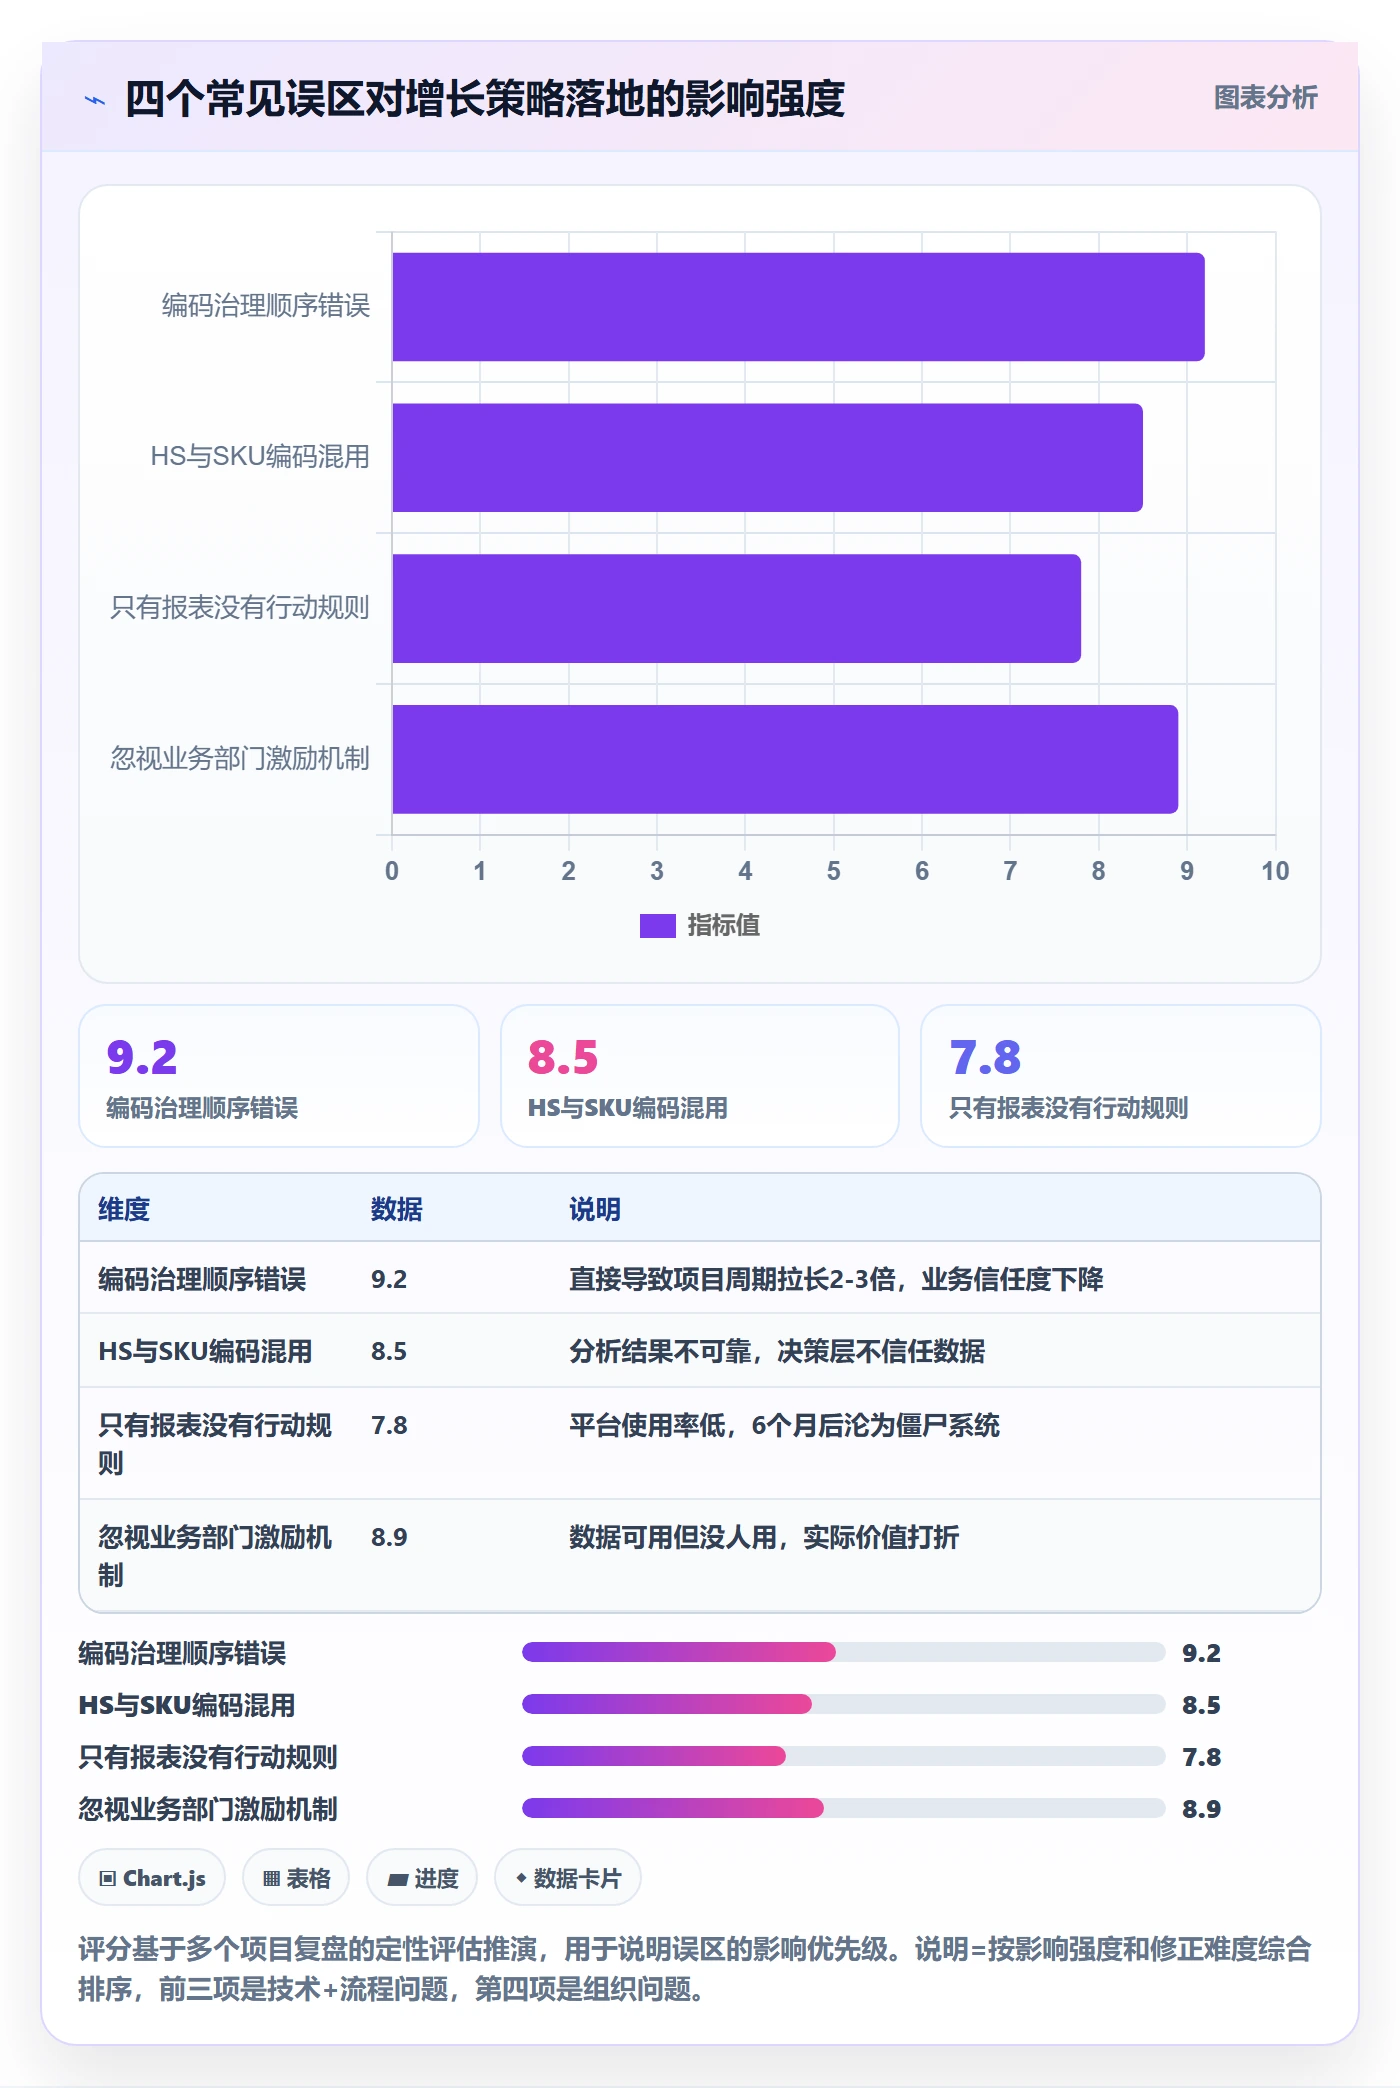Select the 进度 tag chip
Screen dimensions: 1400x2088
(x=422, y=1878)
